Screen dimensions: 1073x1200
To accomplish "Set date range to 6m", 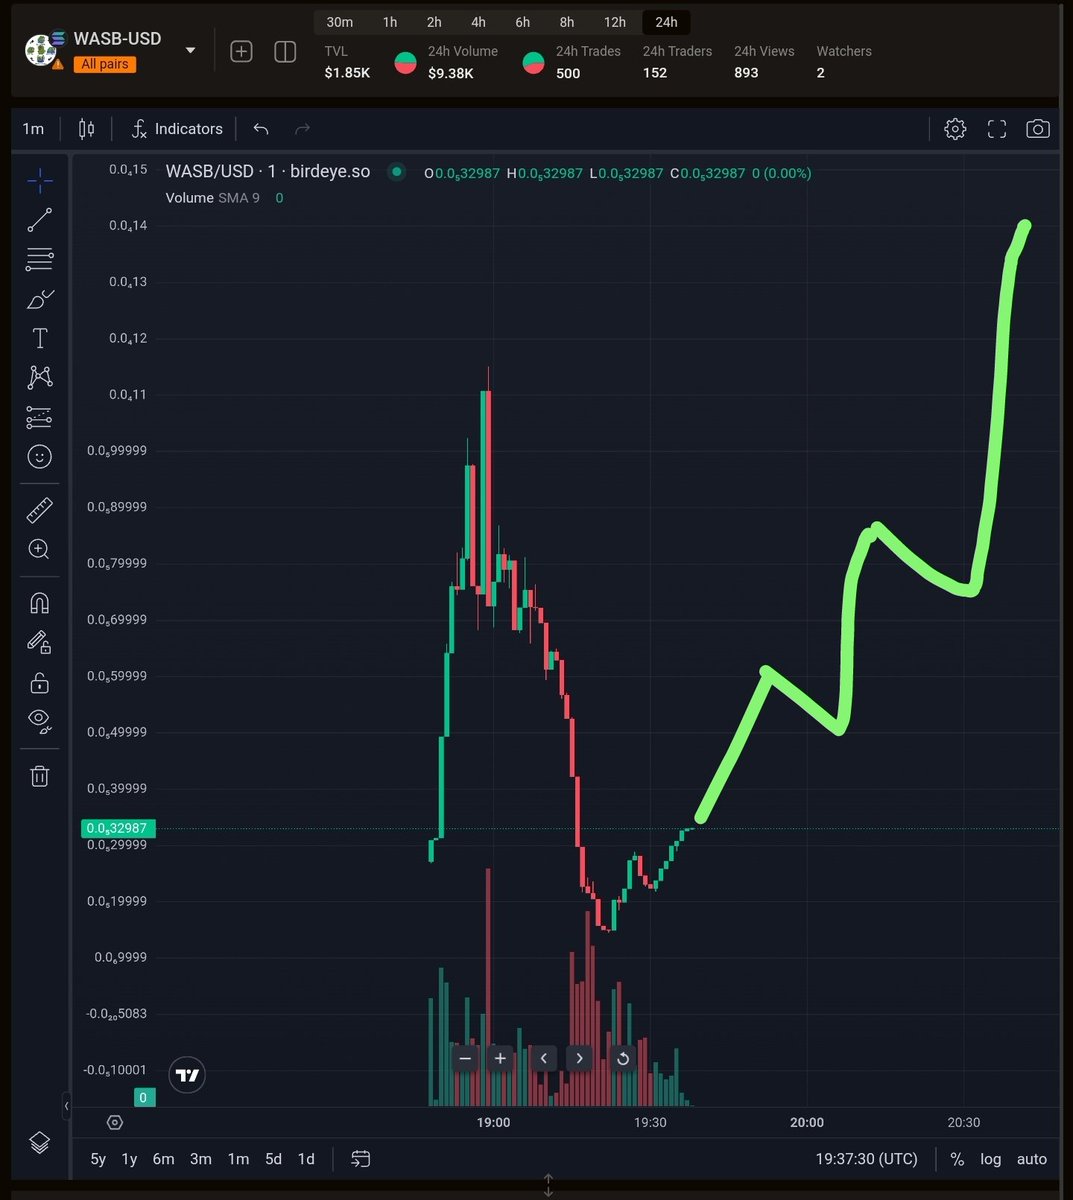I will (163, 1159).
